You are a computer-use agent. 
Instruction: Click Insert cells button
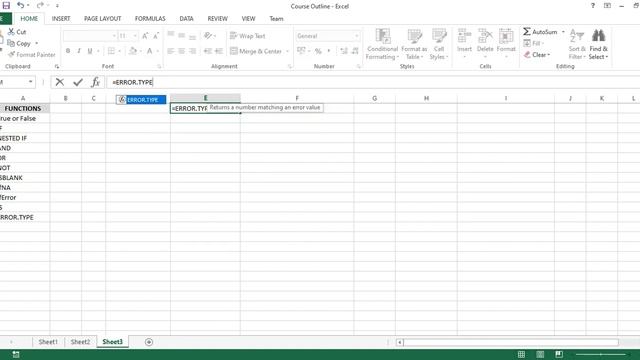(x=464, y=43)
